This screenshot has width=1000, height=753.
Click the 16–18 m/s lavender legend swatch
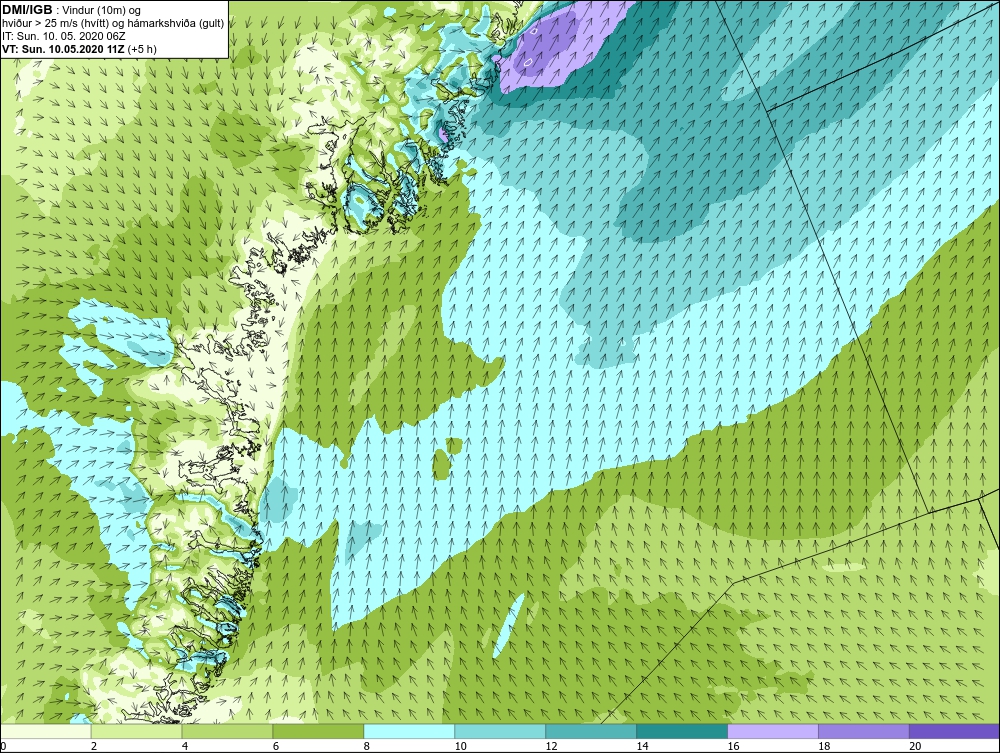[773, 731]
